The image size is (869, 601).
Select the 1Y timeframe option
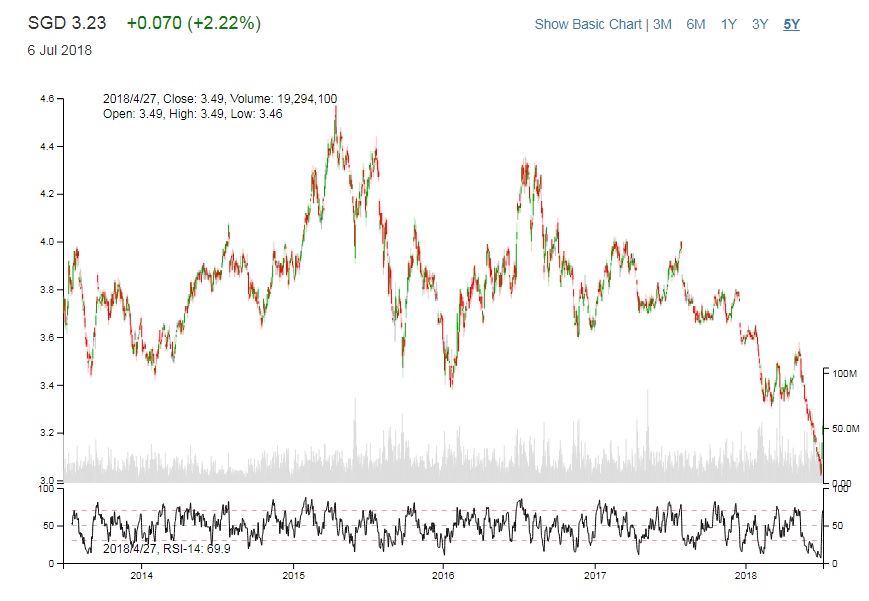(x=727, y=23)
